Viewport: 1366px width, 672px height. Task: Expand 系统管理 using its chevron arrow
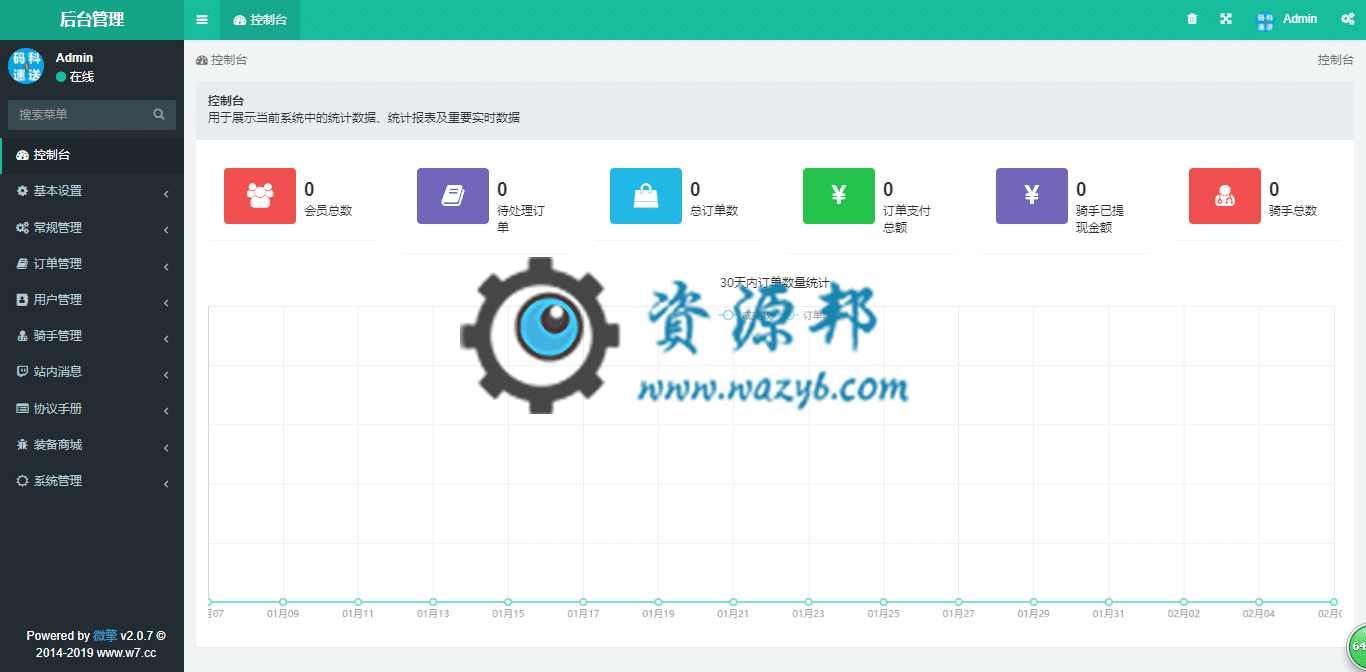(x=166, y=483)
